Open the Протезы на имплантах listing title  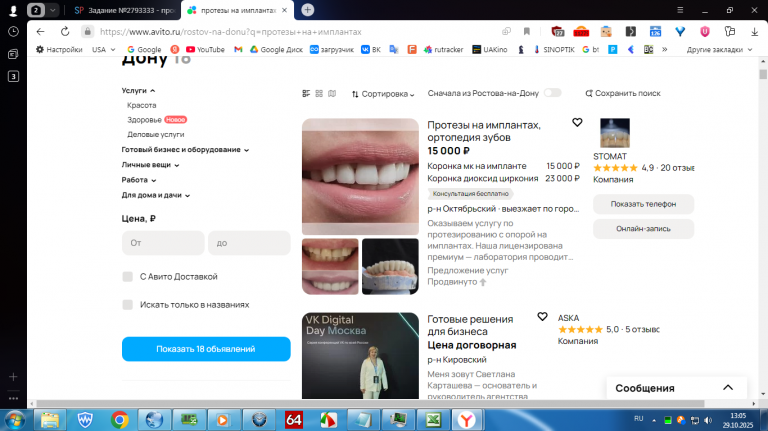[x=484, y=131]
